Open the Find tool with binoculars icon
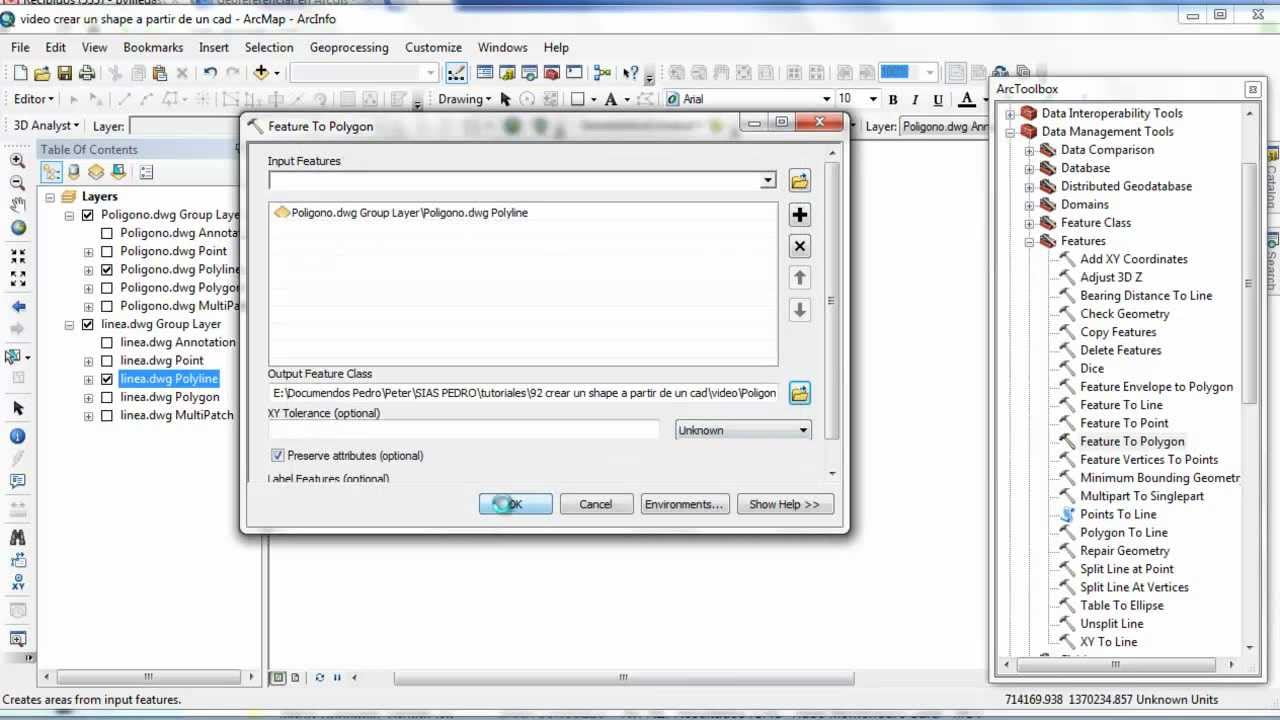This screenshot has height=720, width=1280. coord(20,536)
